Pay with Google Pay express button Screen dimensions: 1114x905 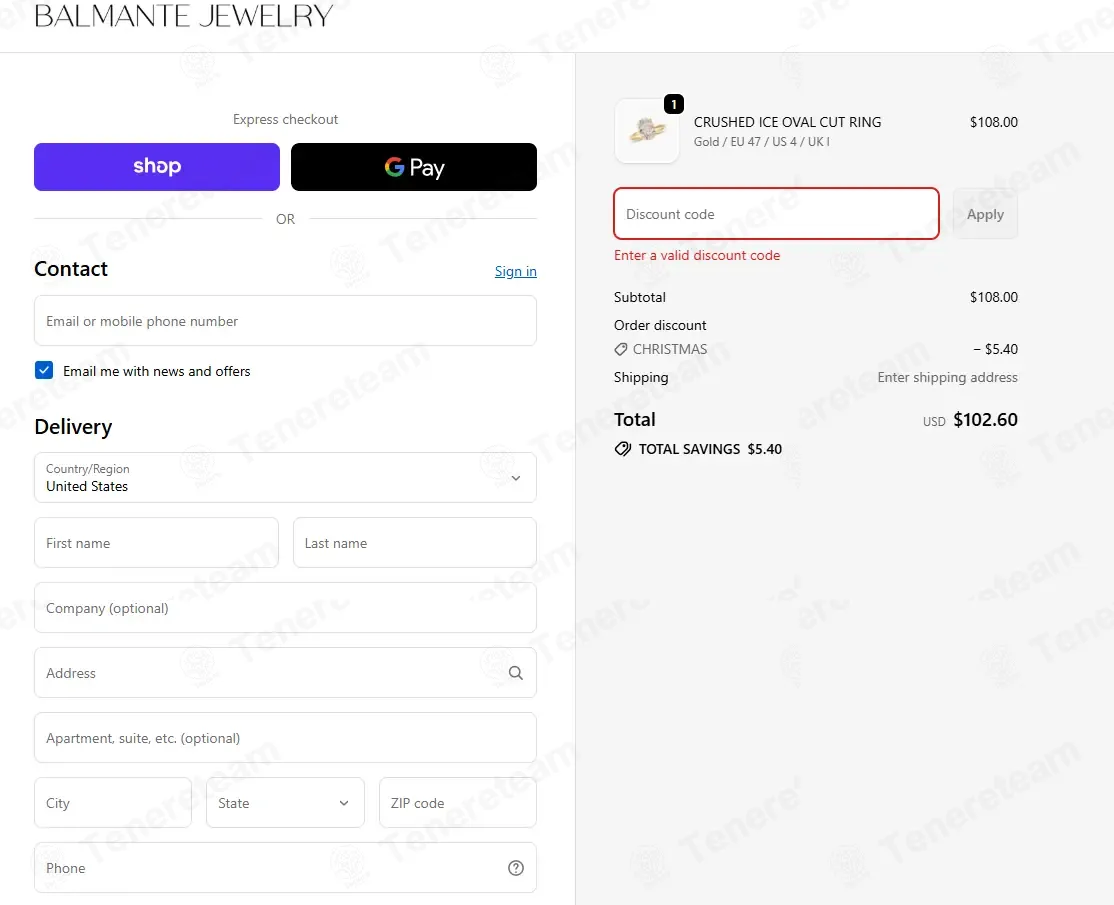pyautogui.click(x=413, y=167)
